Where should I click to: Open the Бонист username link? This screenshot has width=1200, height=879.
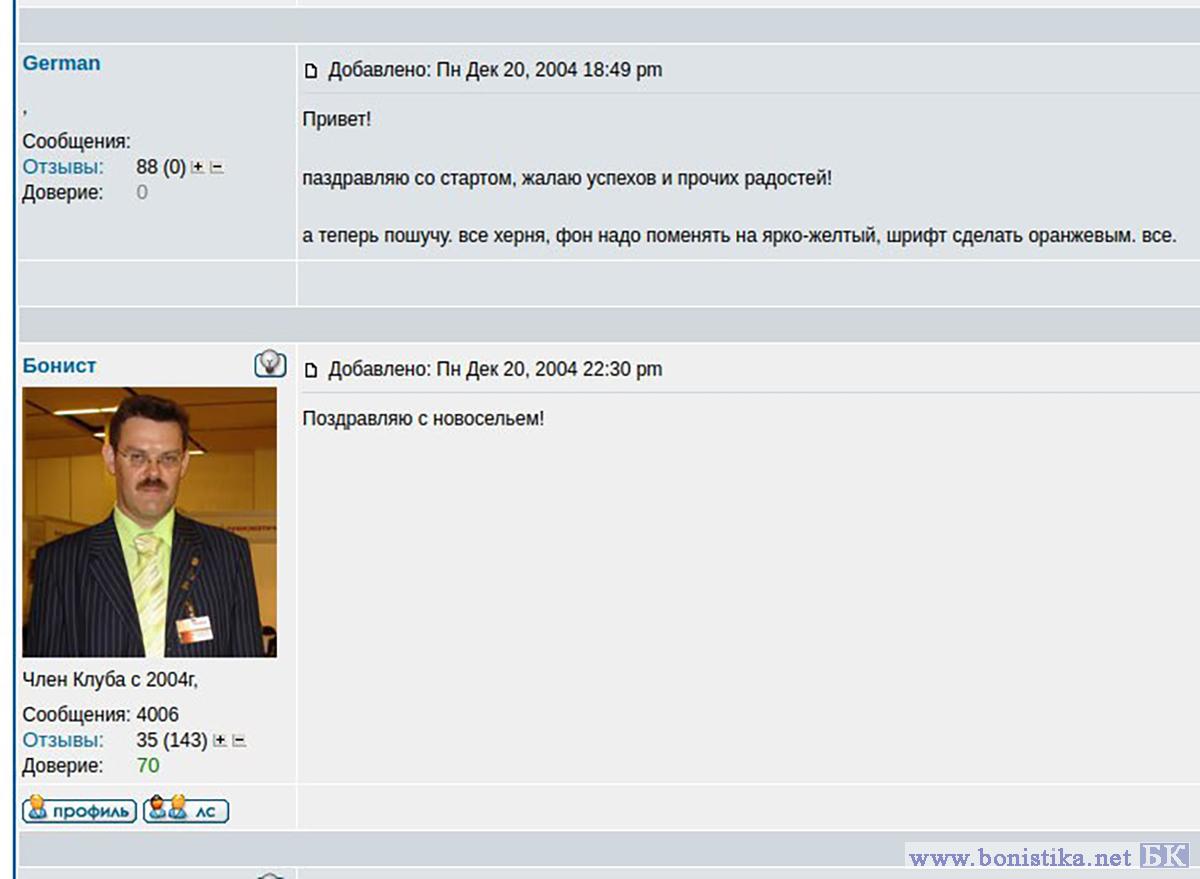point(59,366)
